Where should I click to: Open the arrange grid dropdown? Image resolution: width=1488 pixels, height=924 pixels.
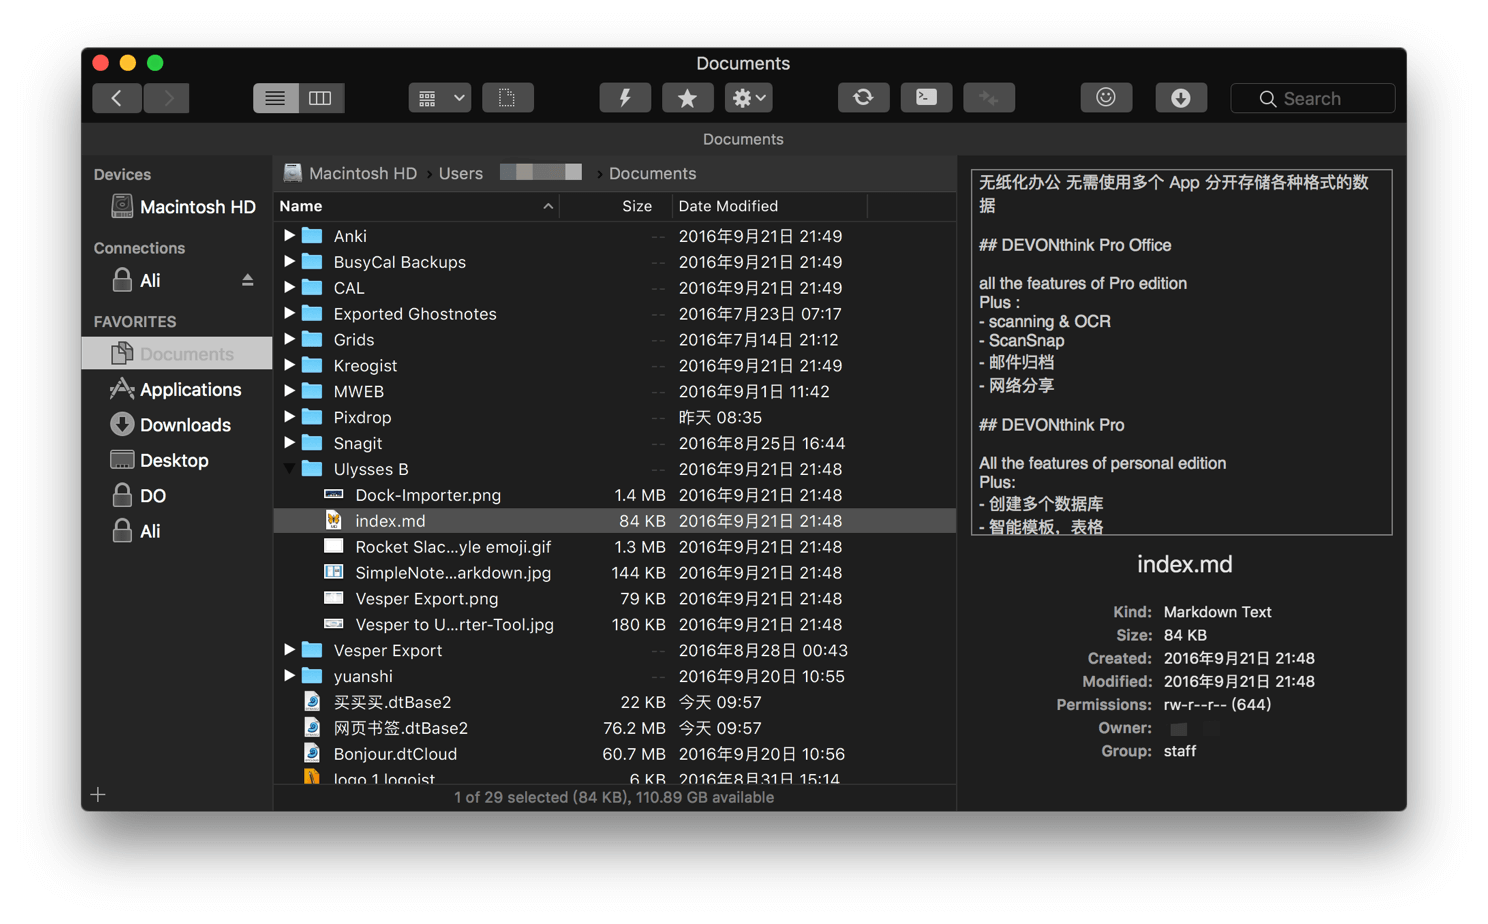440,98
